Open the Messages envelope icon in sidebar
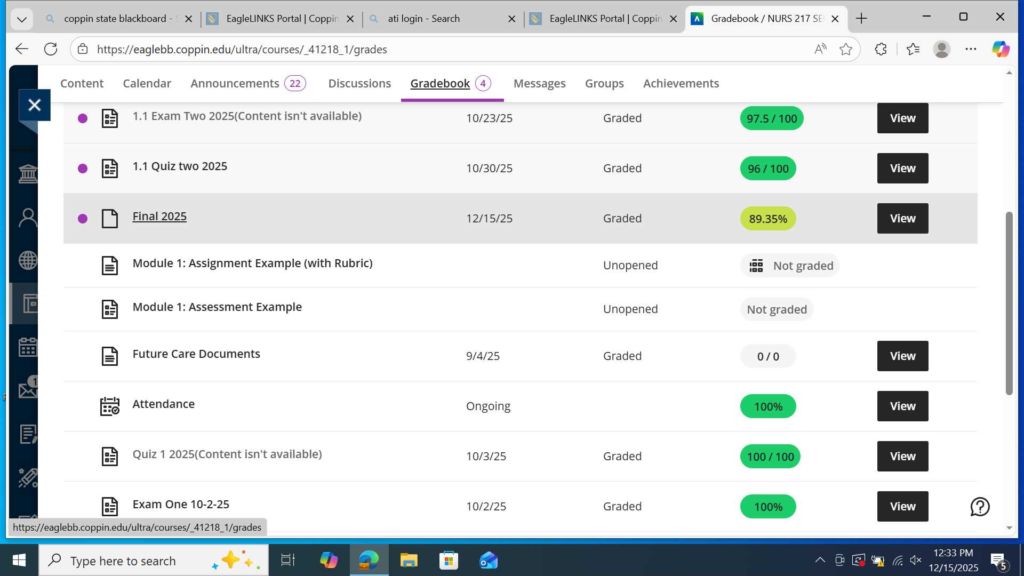 pos(28,390)
